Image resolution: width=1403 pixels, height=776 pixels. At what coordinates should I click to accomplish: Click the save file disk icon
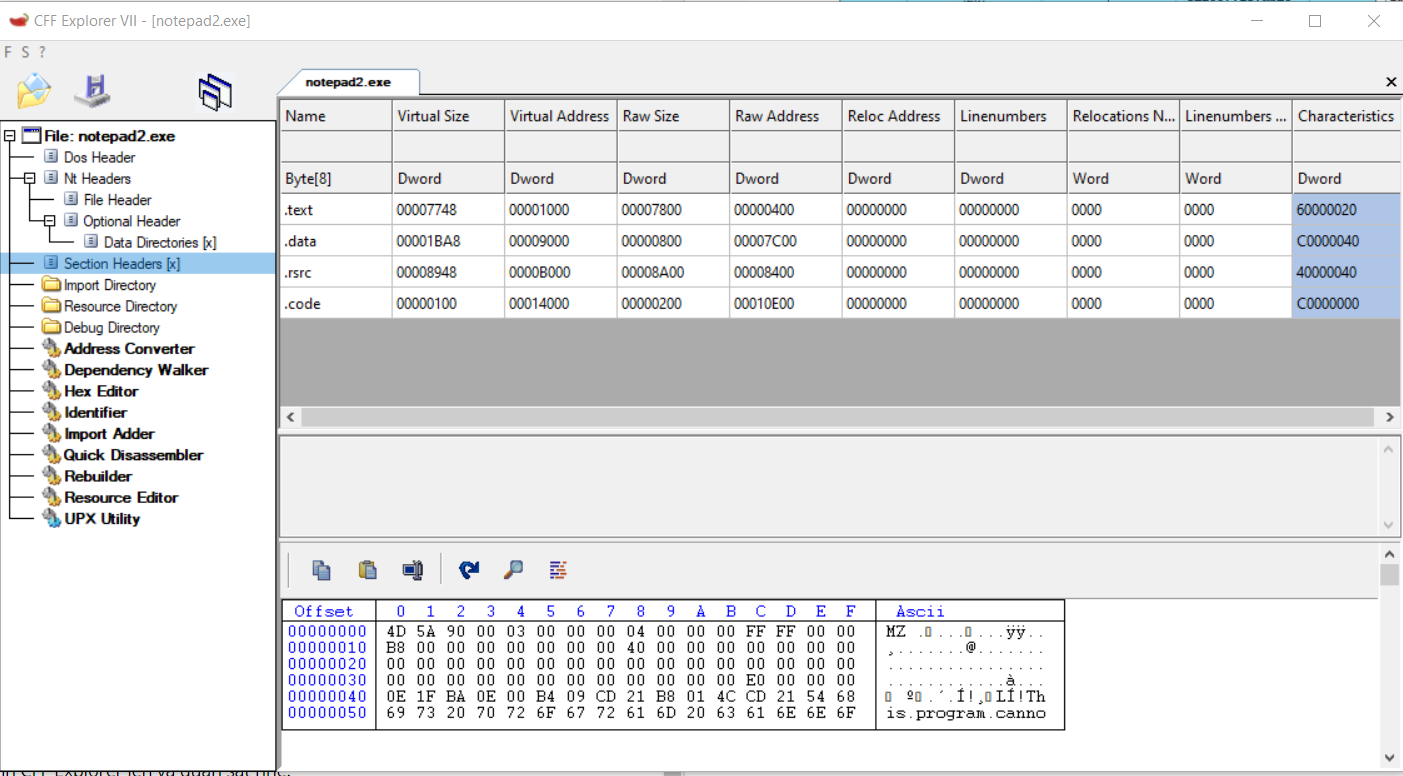tap(93, 91)
